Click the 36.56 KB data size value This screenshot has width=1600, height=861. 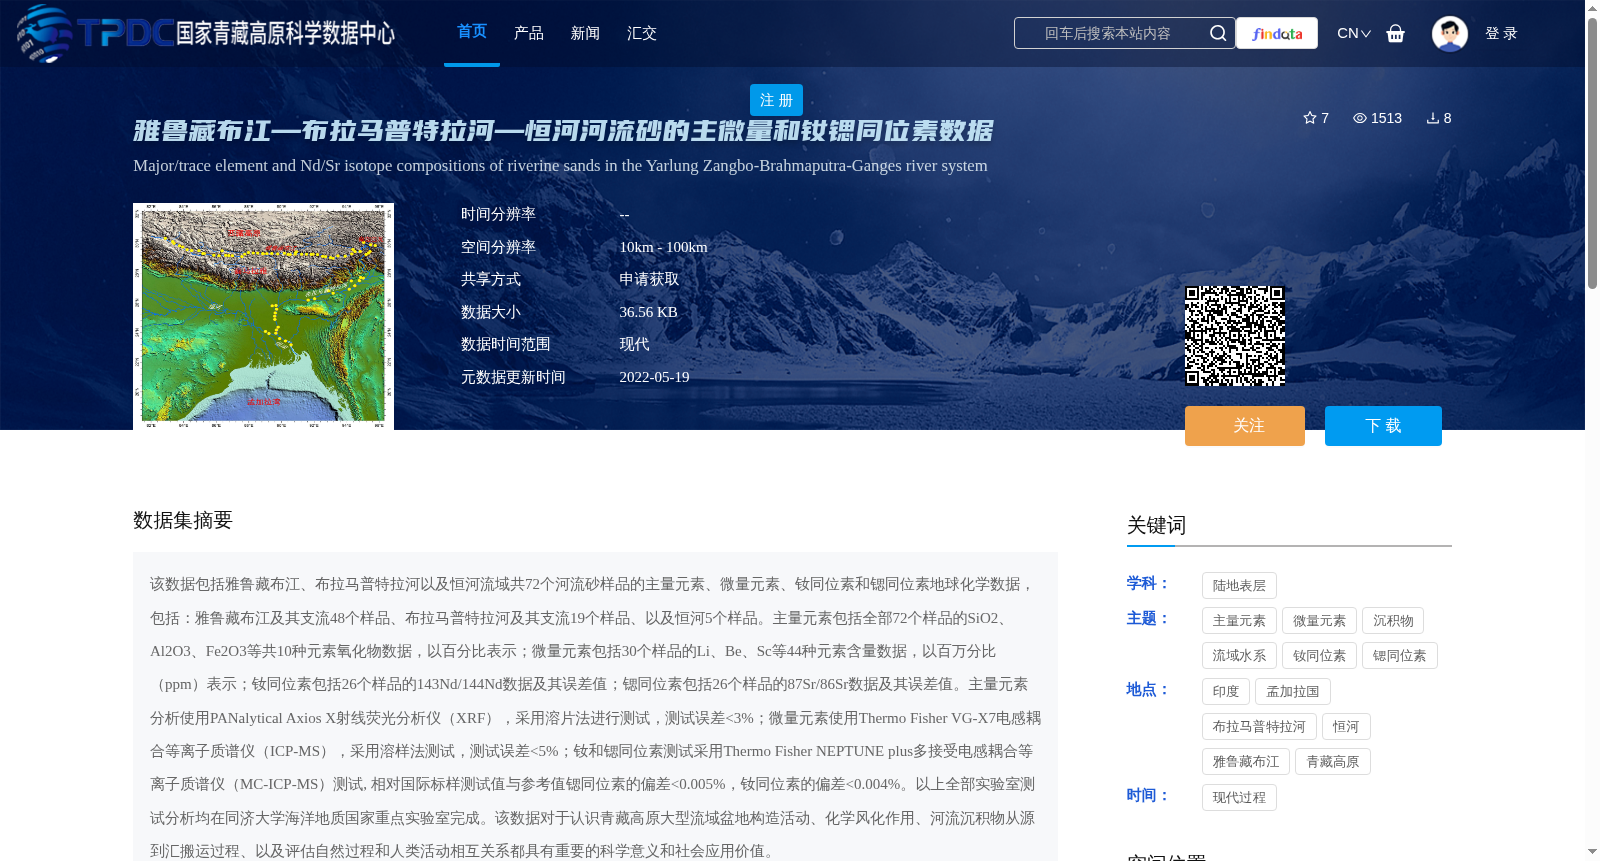(648, 312)
